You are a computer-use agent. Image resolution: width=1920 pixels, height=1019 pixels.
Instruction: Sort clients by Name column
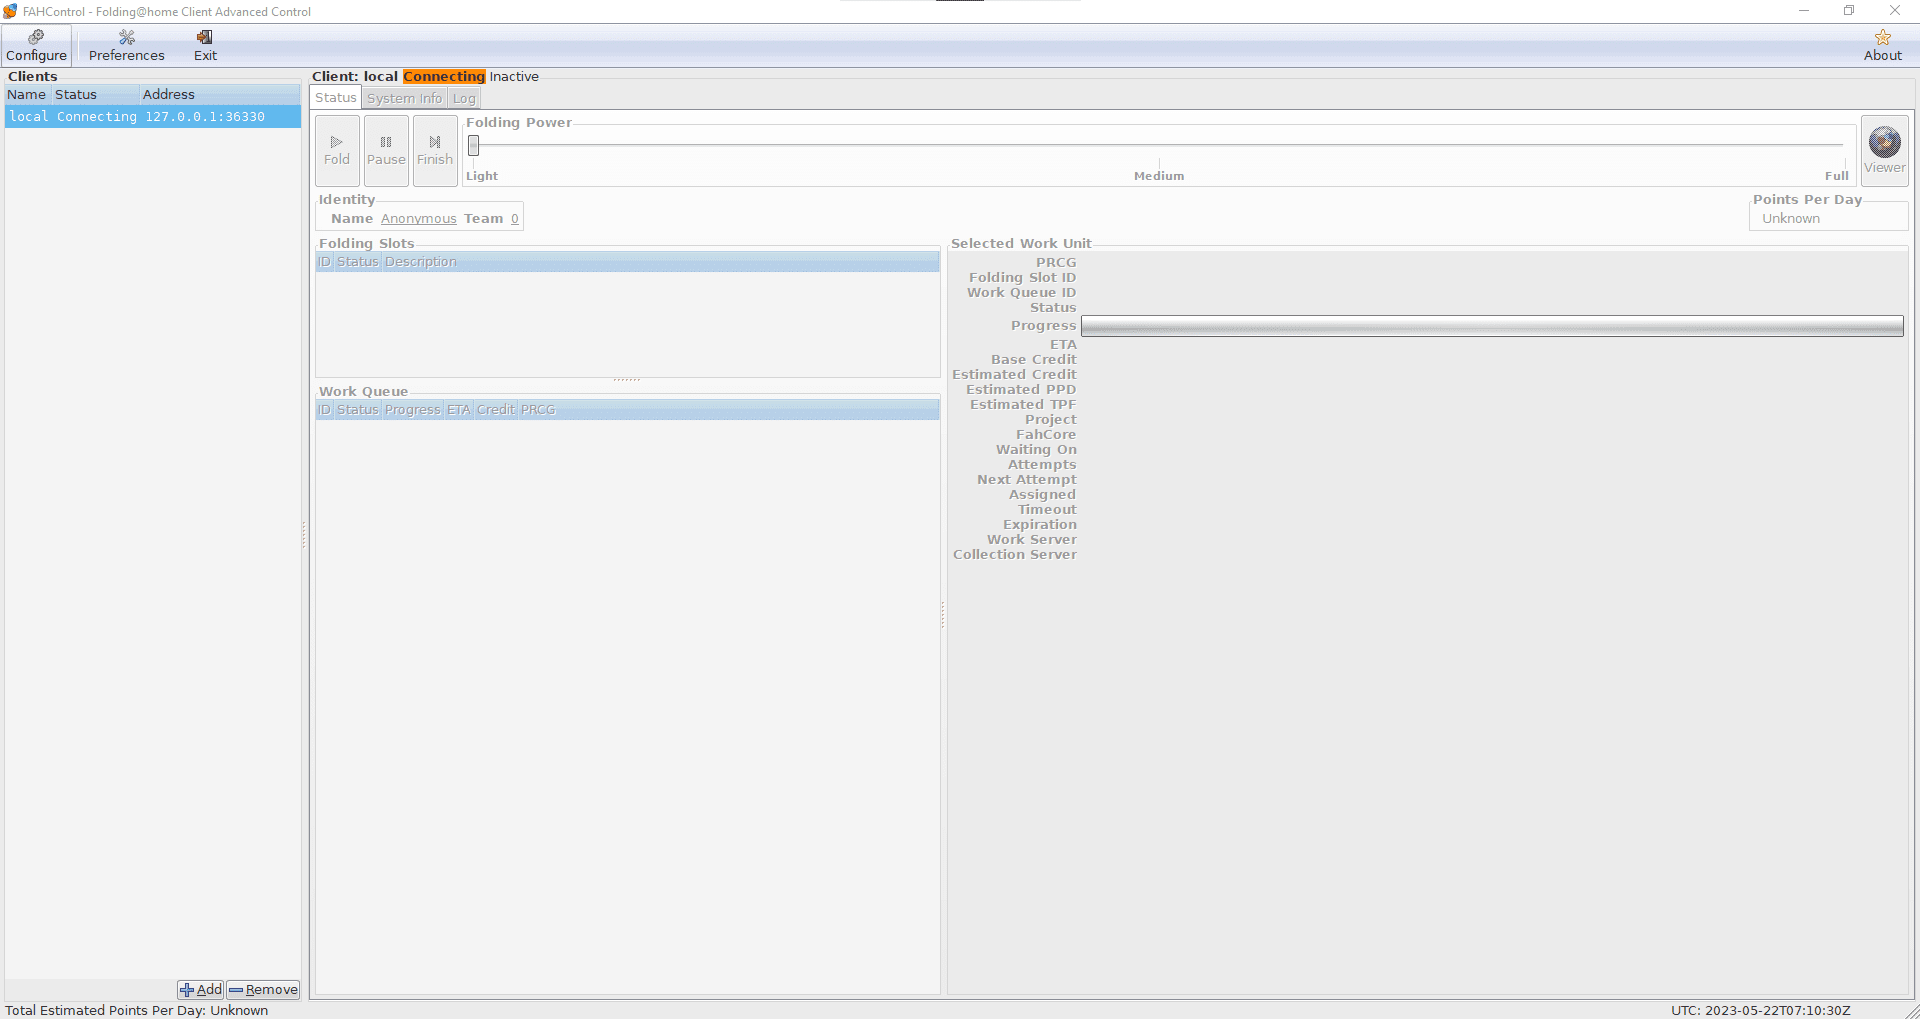pyautogui.click(x=27, y=95)
